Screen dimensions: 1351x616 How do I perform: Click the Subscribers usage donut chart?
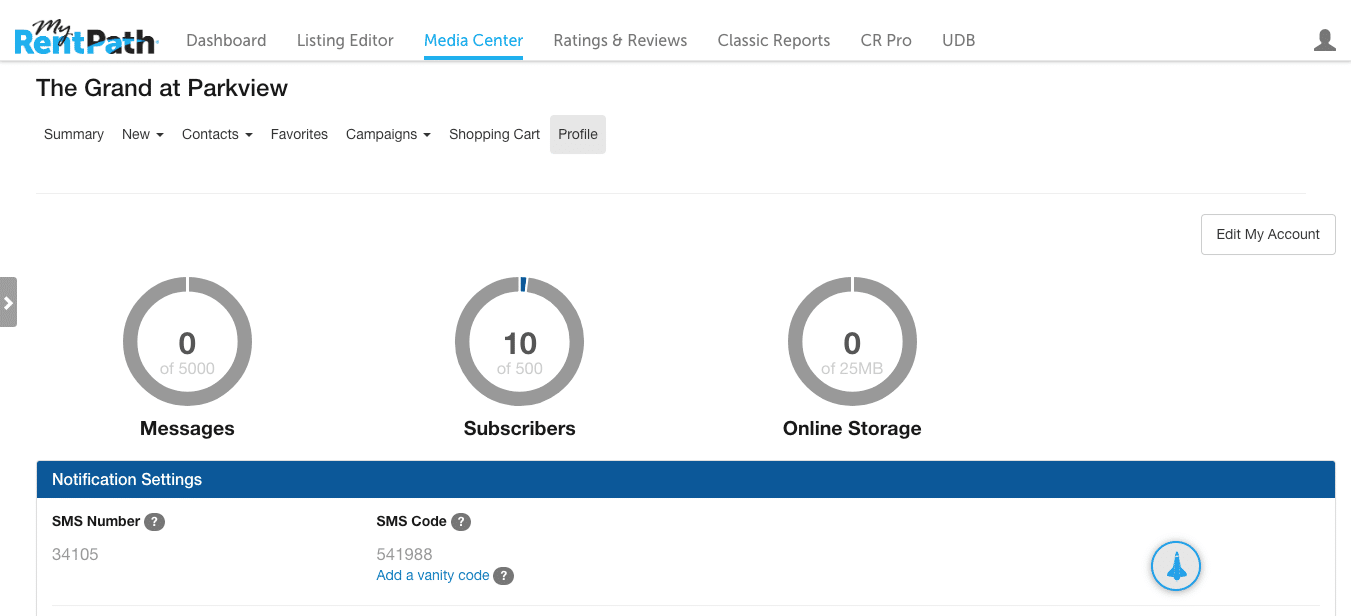520,342
